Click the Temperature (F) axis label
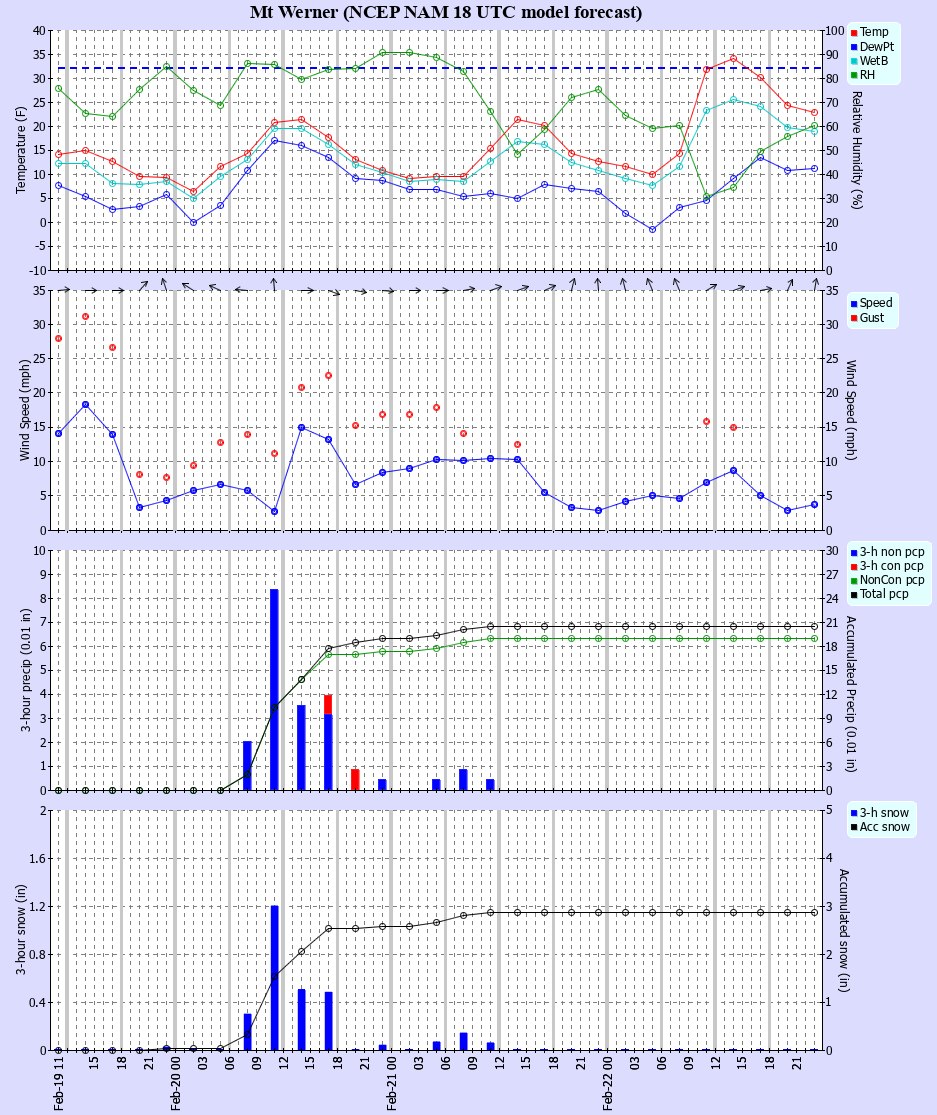Image resolution: width=937 pixels, height=1115 pixels. click(20, 150)
